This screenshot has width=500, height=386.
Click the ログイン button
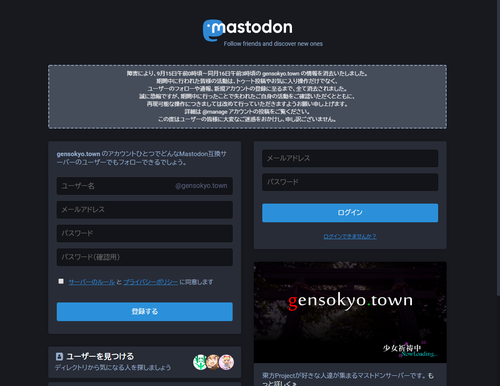350,213
